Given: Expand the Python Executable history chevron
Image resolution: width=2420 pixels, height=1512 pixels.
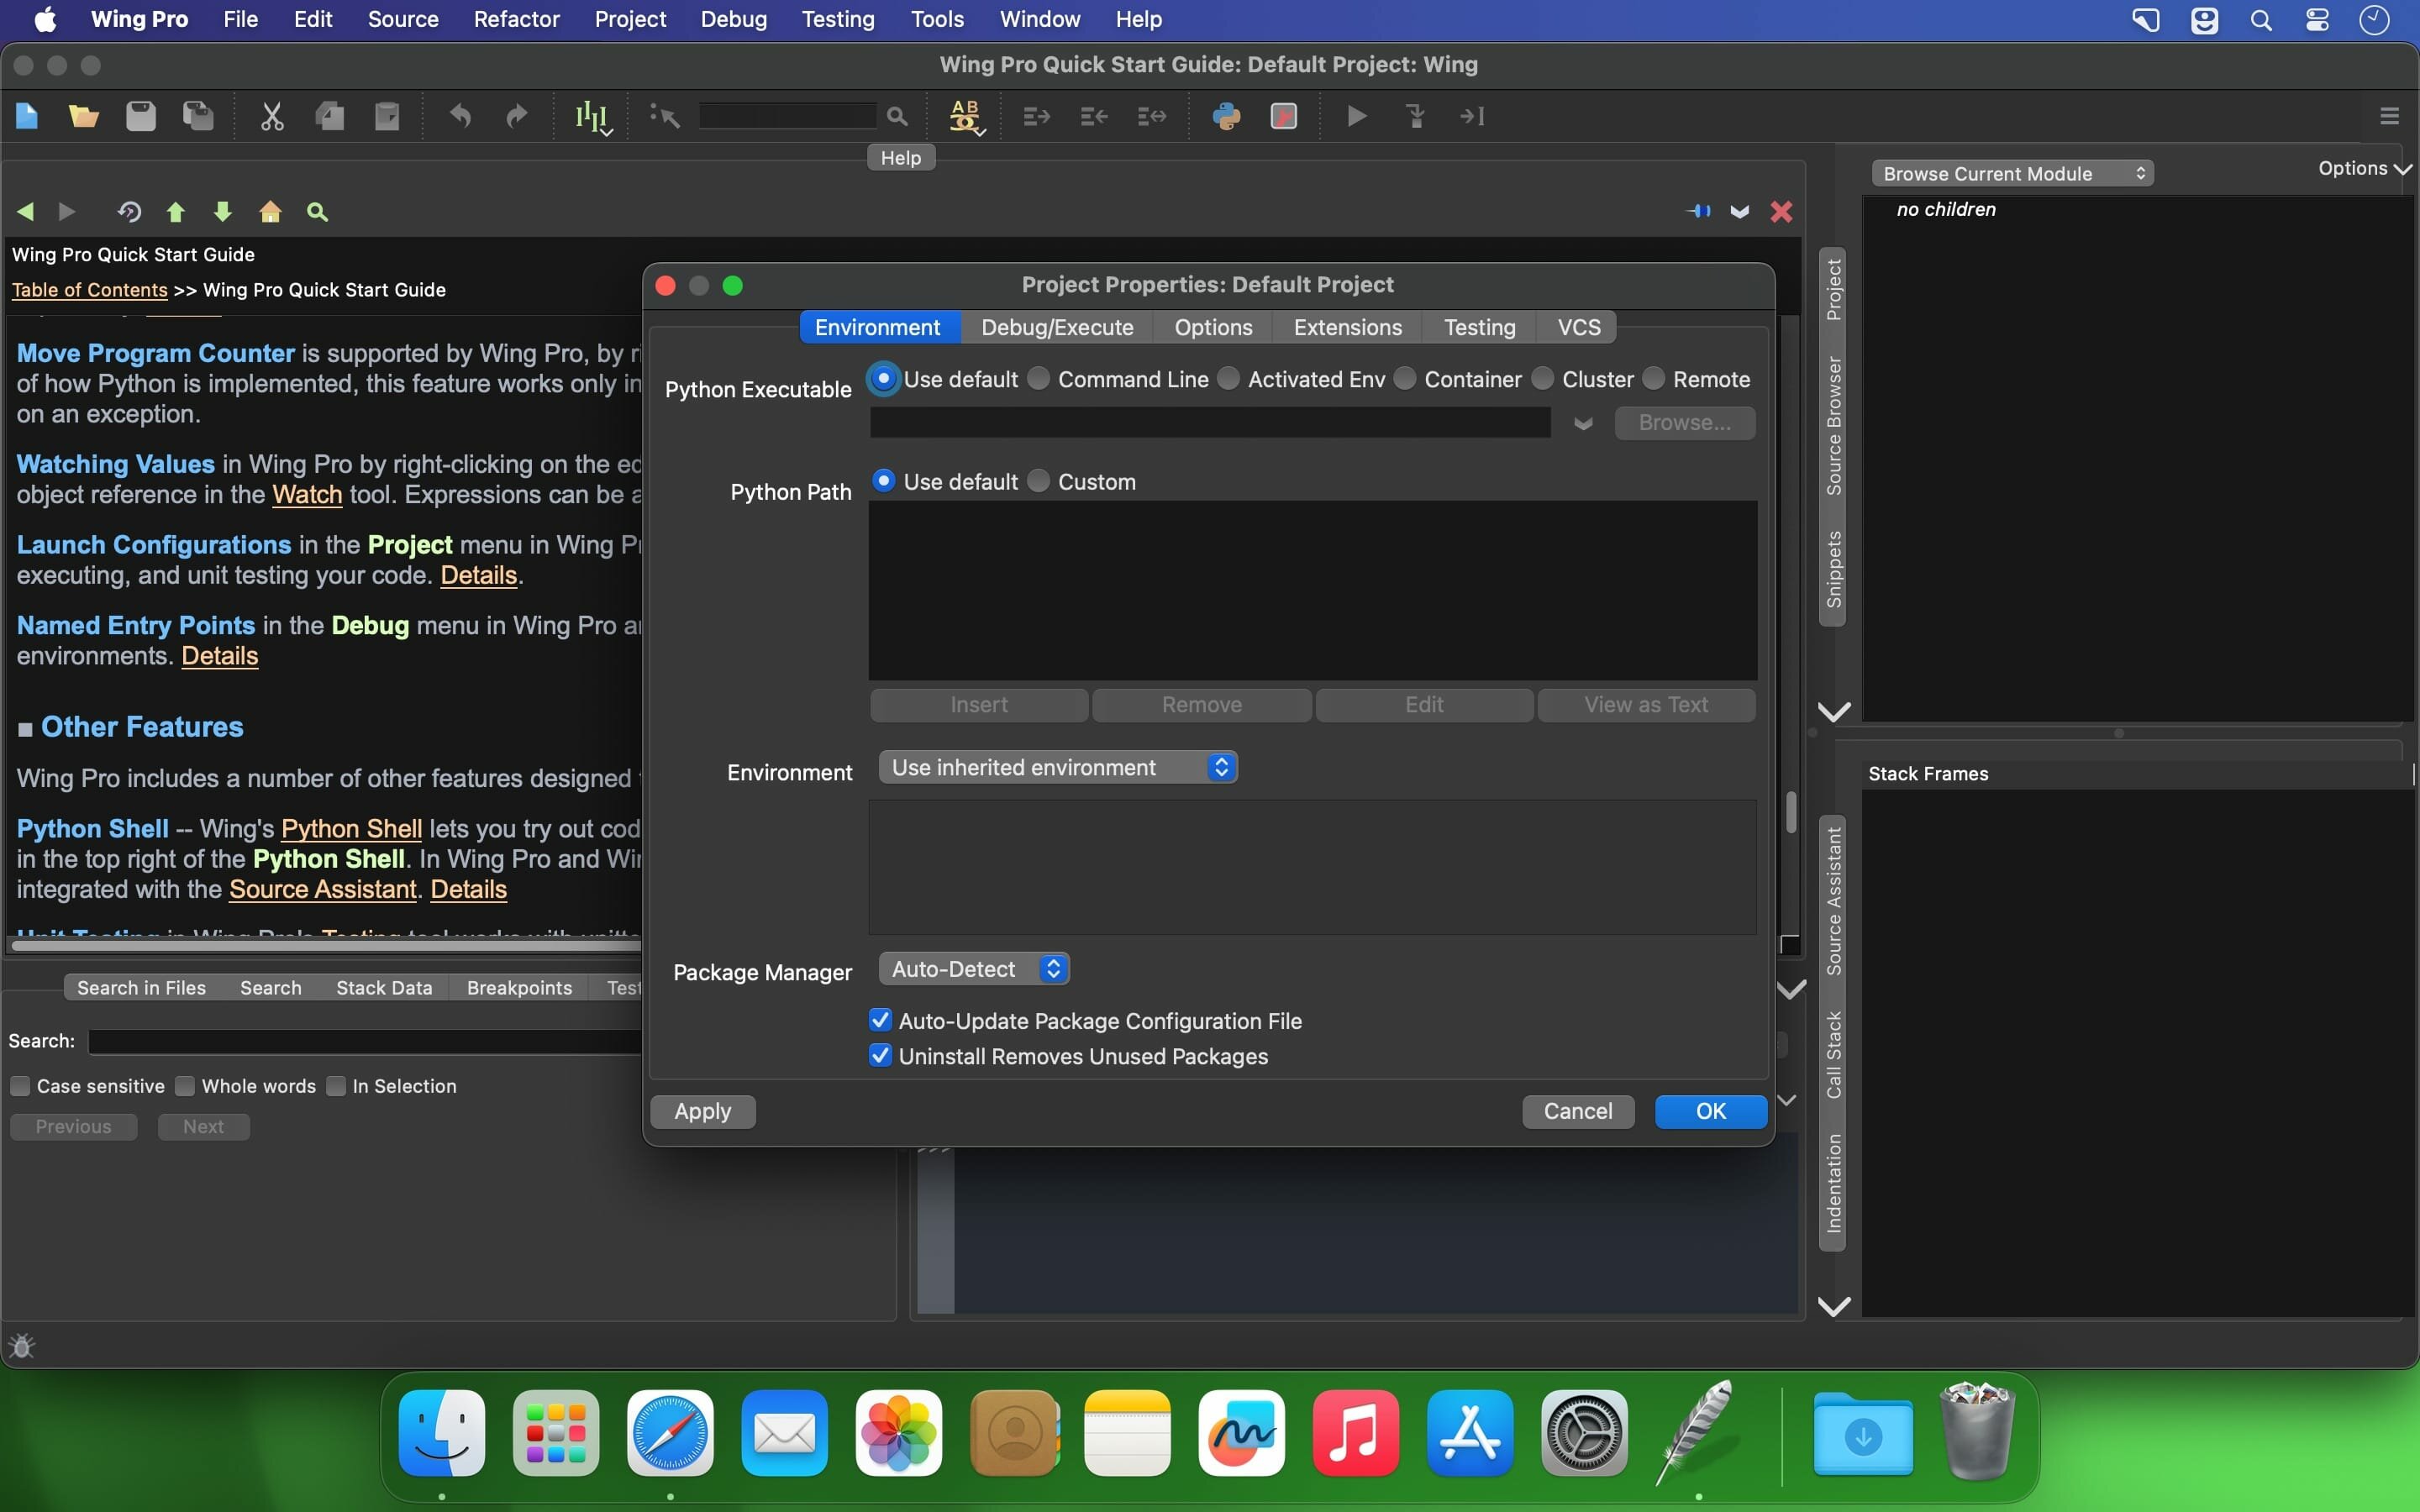Looking at the screenshot, I should point(1583,423).
